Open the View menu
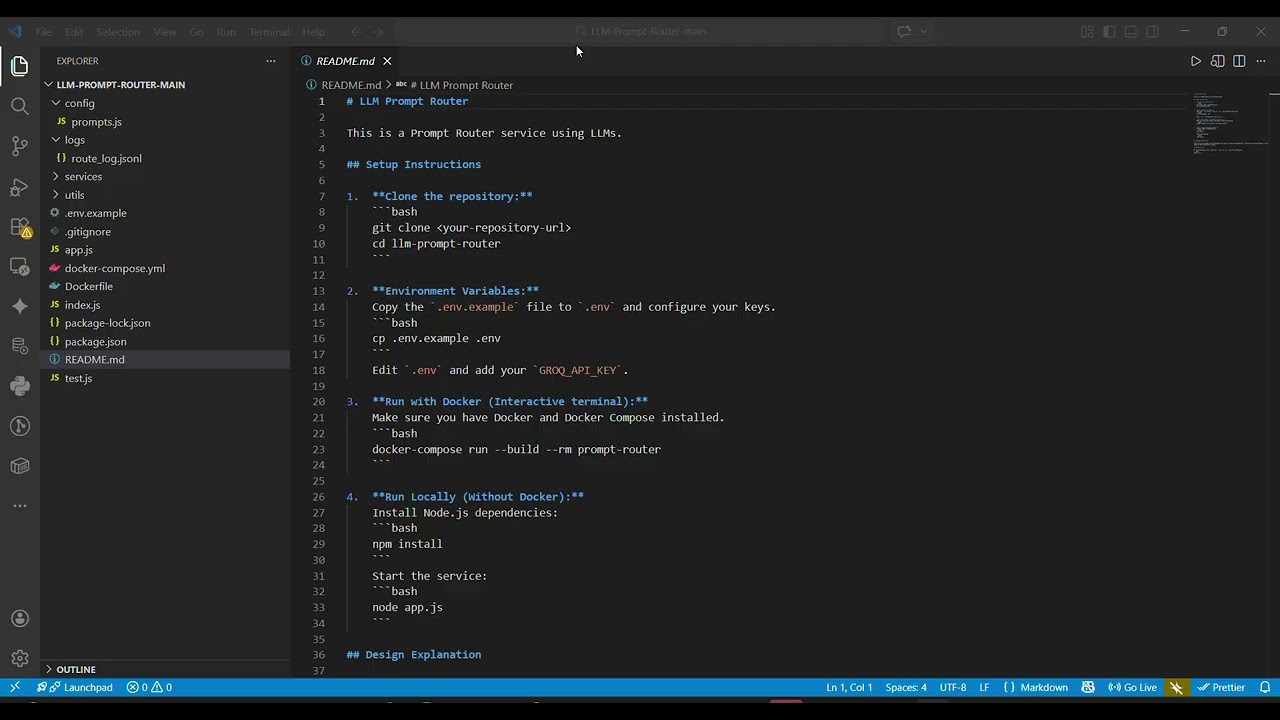 165,32
